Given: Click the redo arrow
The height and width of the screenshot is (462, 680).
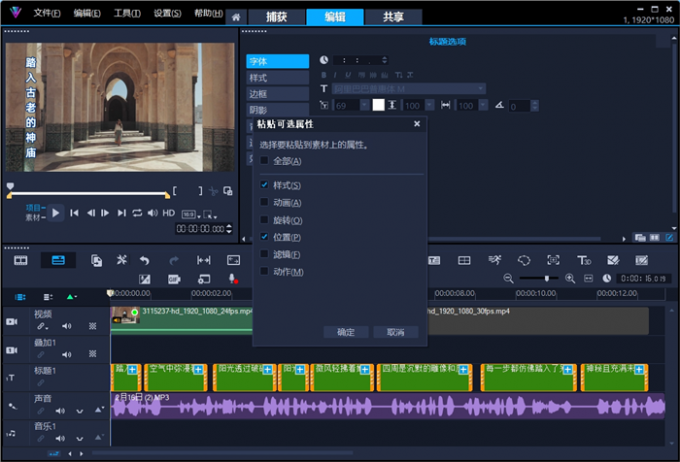Looking at the screenshot, I should (173, 260).
